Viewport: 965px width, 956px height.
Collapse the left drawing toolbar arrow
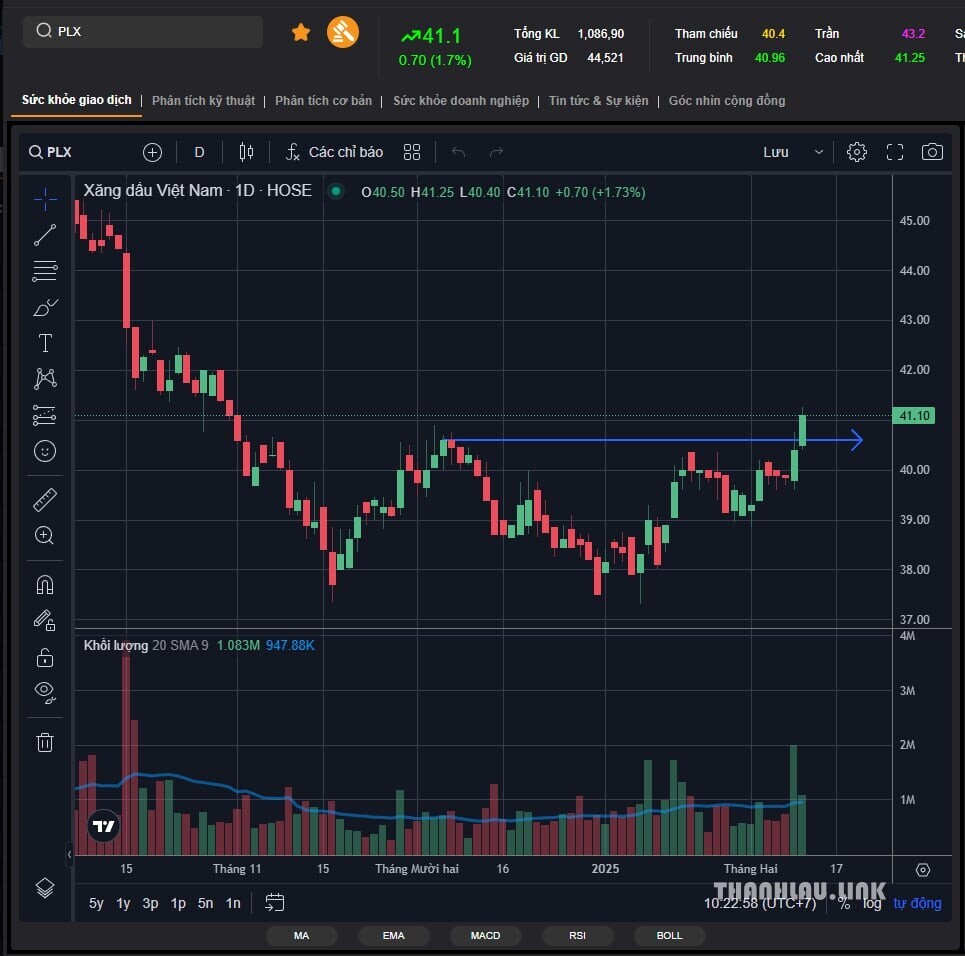click(x=70, y=854)
